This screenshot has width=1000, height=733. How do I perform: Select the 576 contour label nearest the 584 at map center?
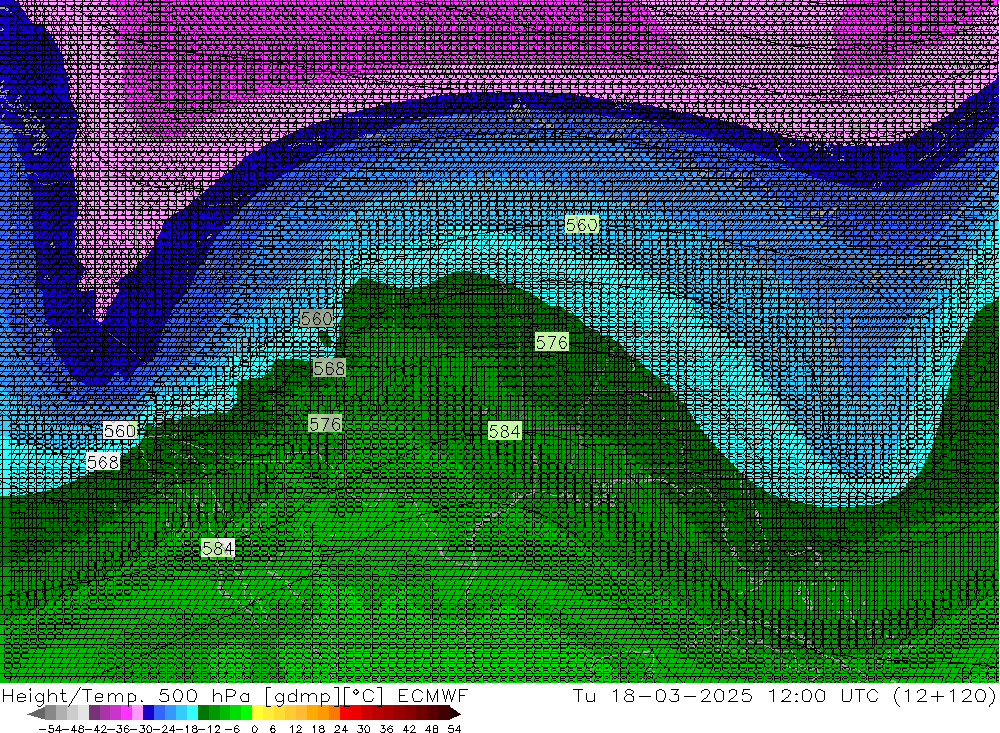point(552,342)
